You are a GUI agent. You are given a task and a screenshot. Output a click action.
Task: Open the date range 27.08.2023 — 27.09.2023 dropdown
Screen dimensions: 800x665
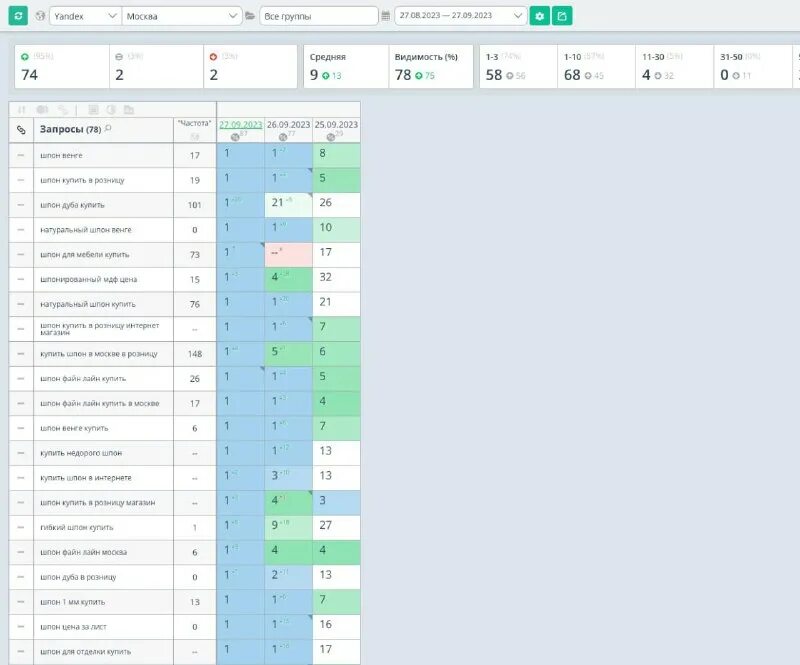(461, 16)
